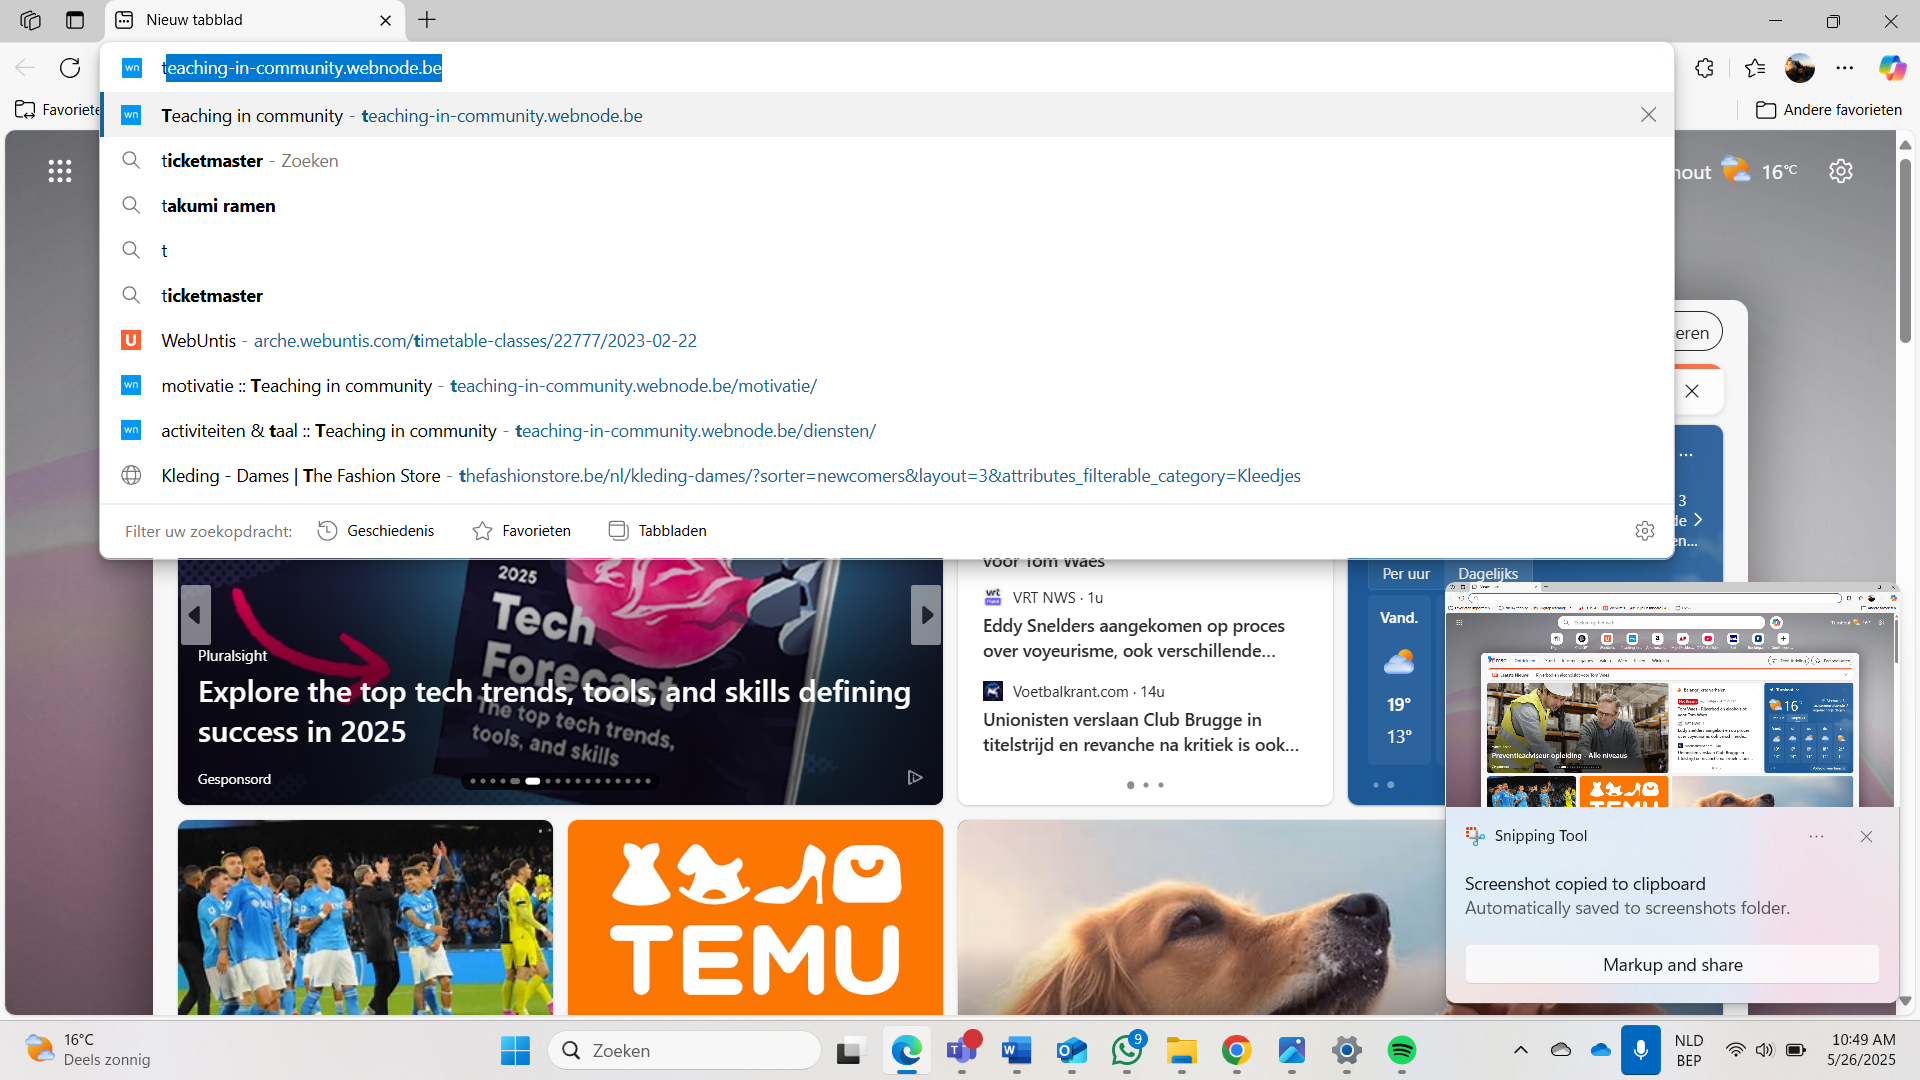The height and width of the screenshot is (1080, 1920).
Task: Read the Unionisten verslaan Club Brugge article
Action: pyautogui.click(x=1141, y=732)
